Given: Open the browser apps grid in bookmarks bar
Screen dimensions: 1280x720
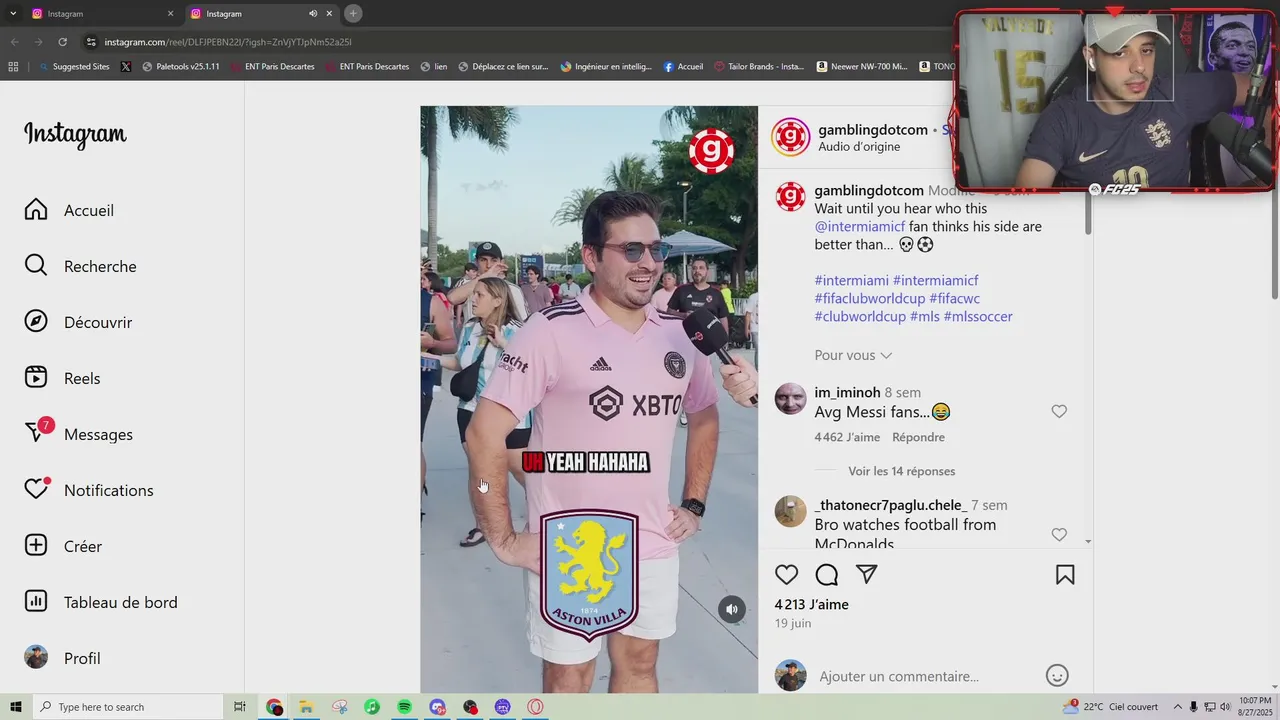Looking at the screenshot, I should pos(13,67).
